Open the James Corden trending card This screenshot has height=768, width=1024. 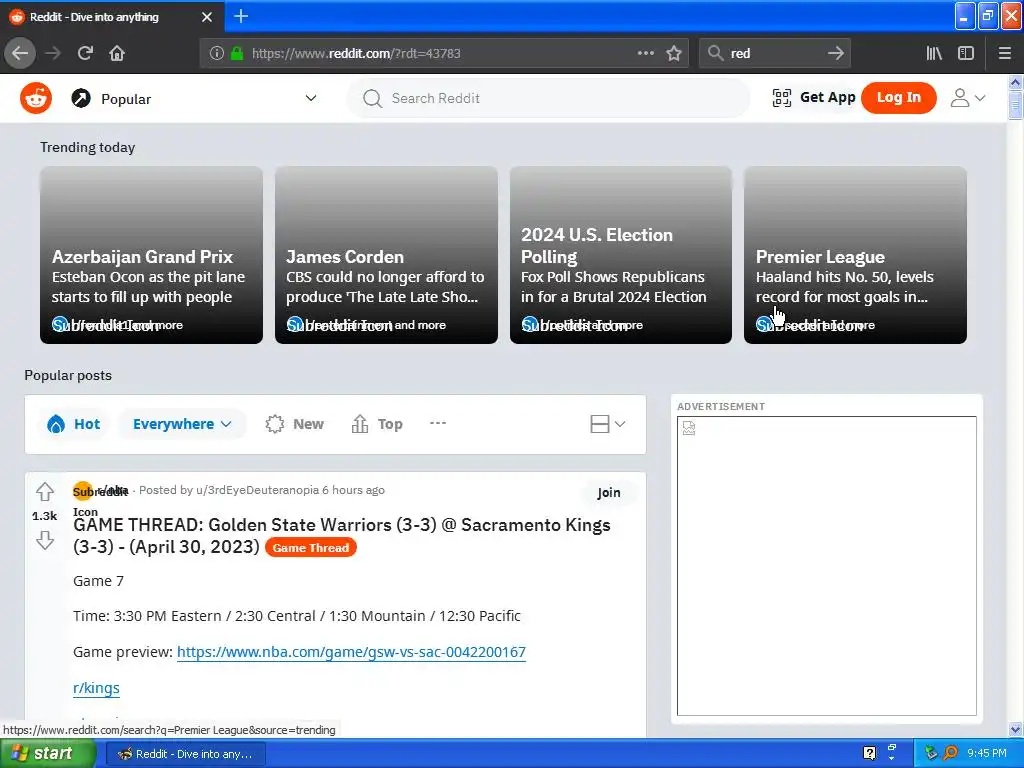tap(386, 255)
